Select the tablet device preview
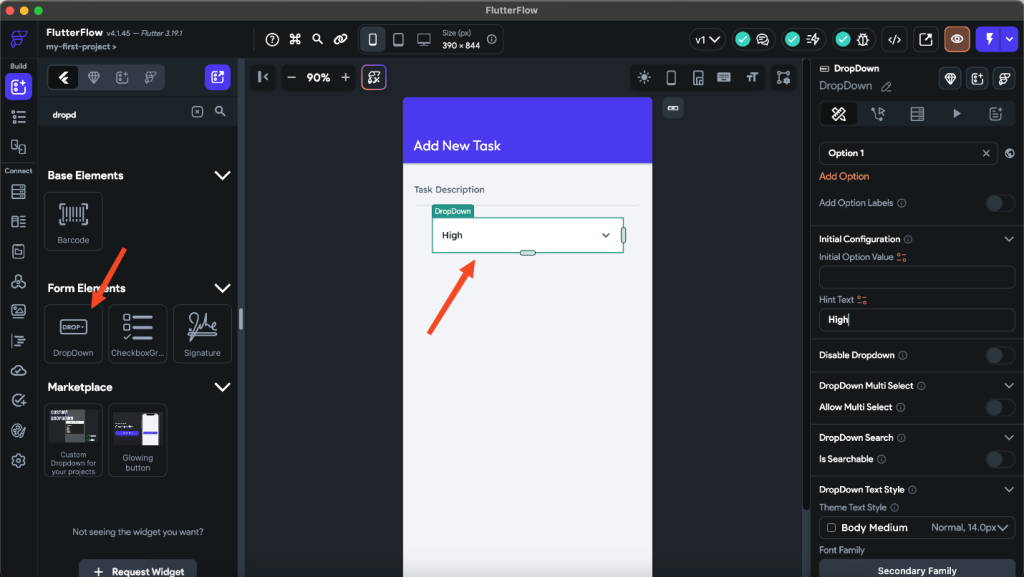The width and height of the screenshot is (1024, 577). click(398, 40)
